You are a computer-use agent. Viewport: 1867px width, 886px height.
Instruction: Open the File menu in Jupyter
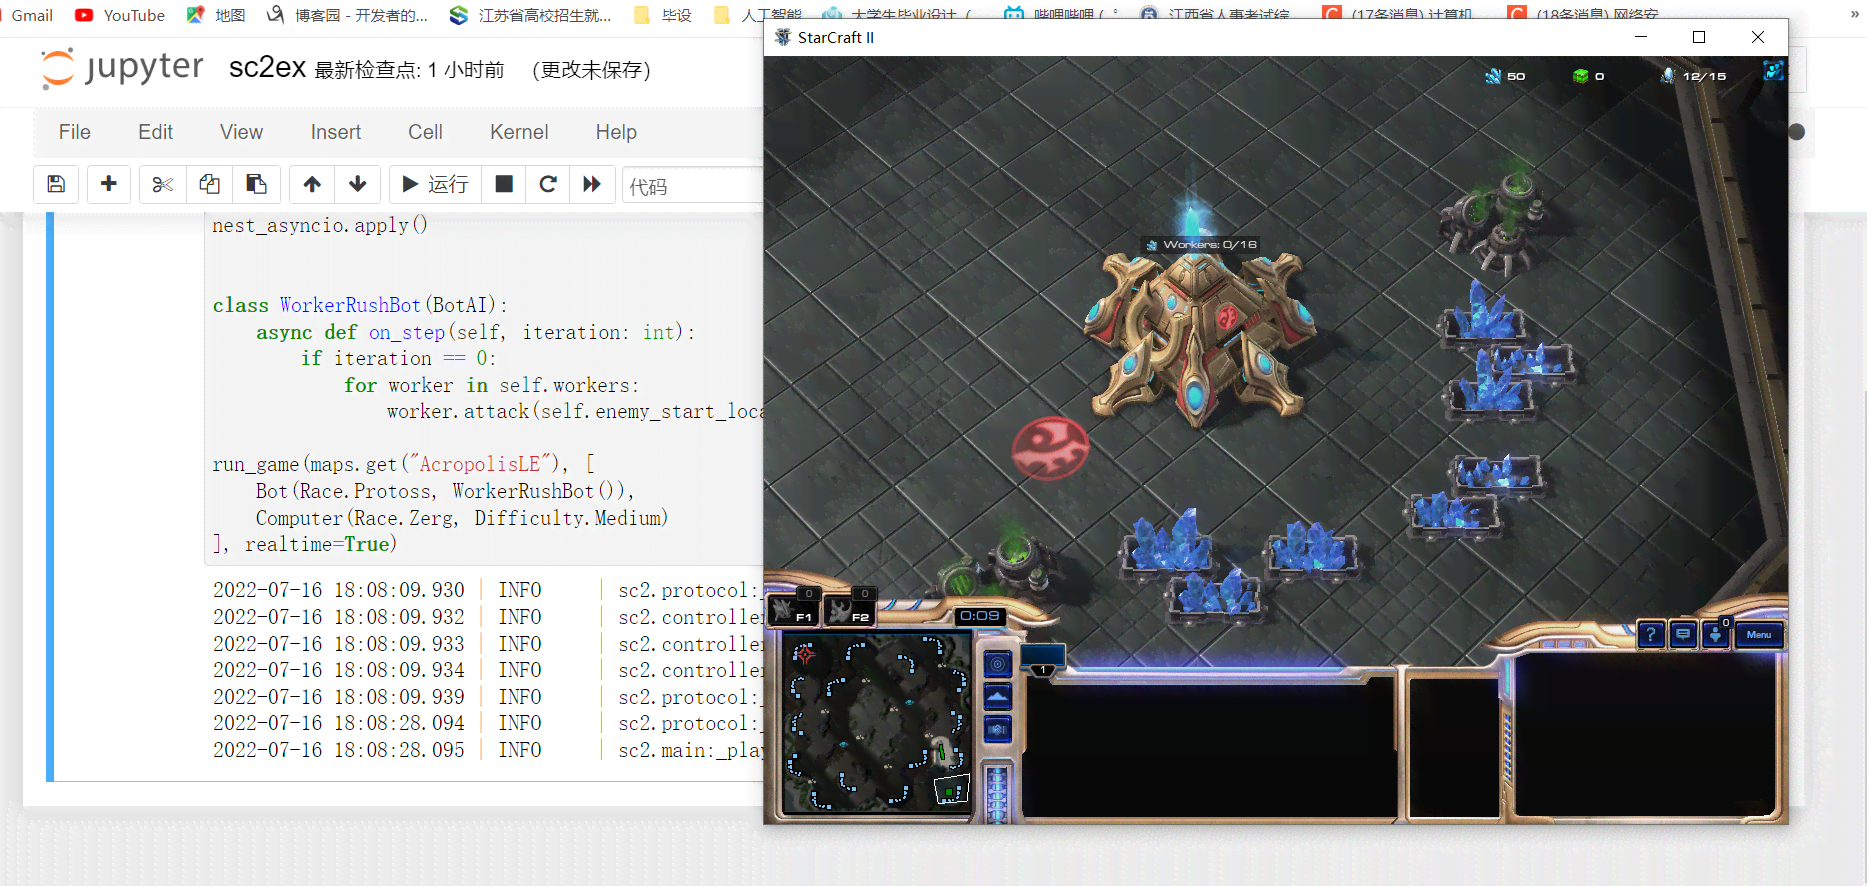(x=75, y=132)
